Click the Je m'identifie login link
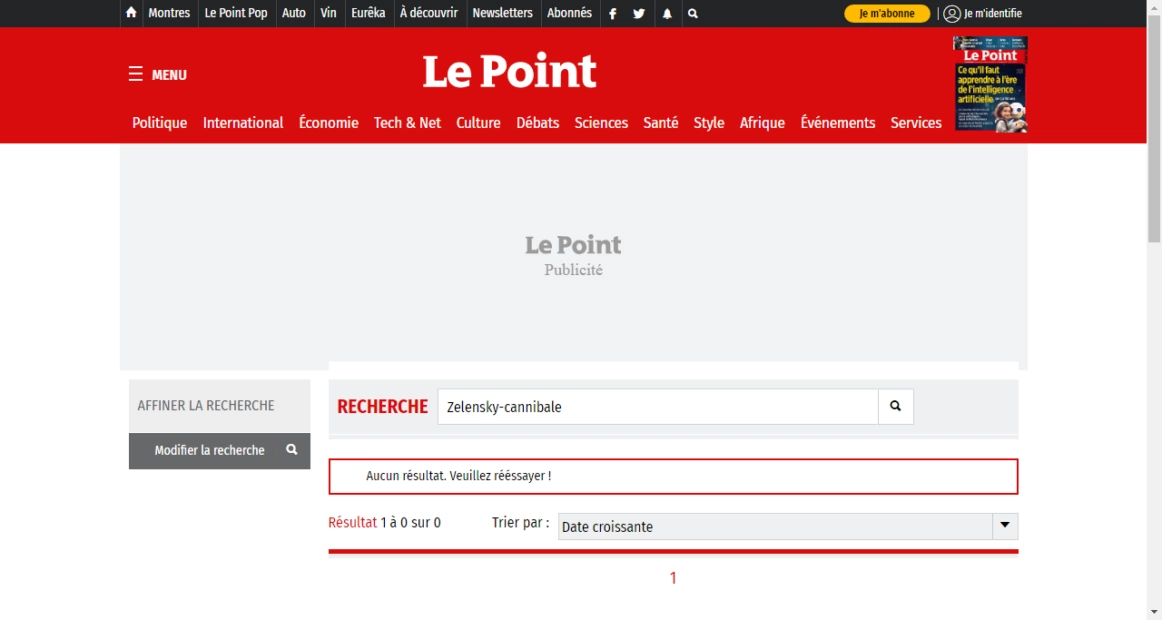This screenshot has width=1162, height=620. 992,13
